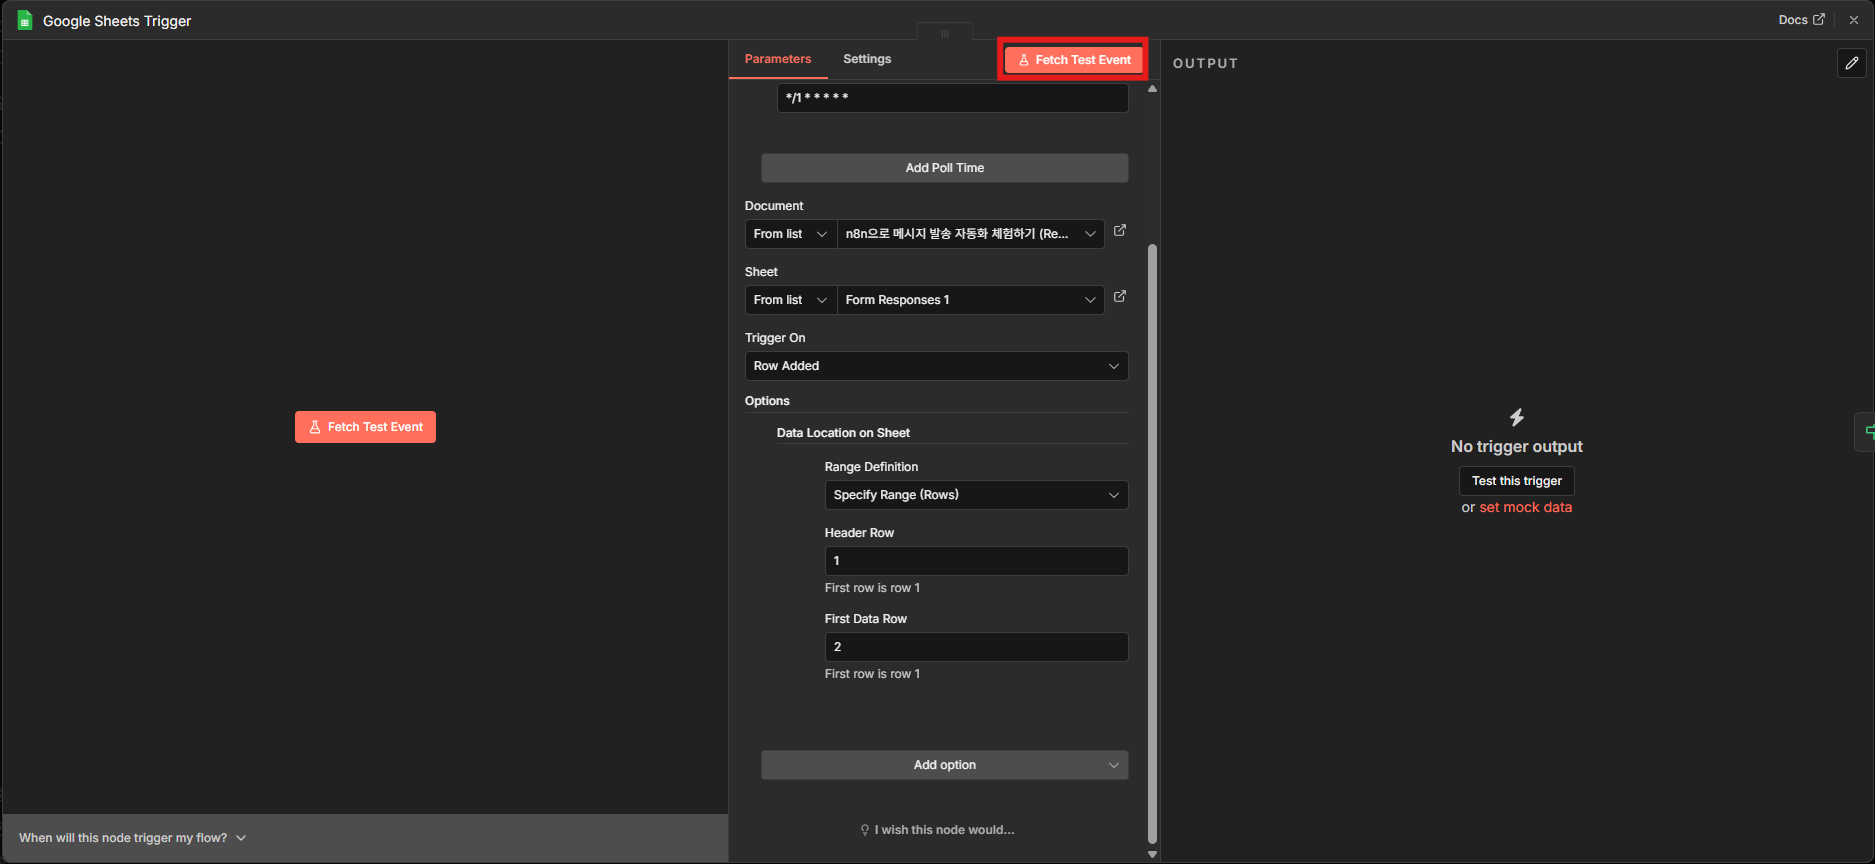Image resolution: width=1875 pixels, height=864 pixels.
Task: Click the Header Row input field
Action: (x=976, y=561)
